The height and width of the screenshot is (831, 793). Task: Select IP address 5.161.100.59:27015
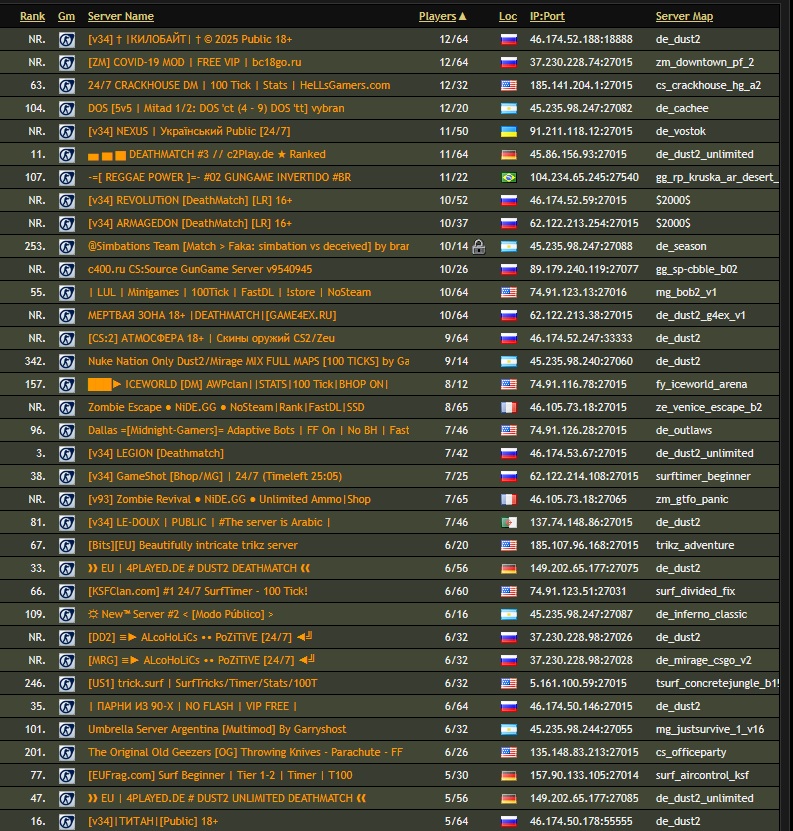tap(578, 684)
